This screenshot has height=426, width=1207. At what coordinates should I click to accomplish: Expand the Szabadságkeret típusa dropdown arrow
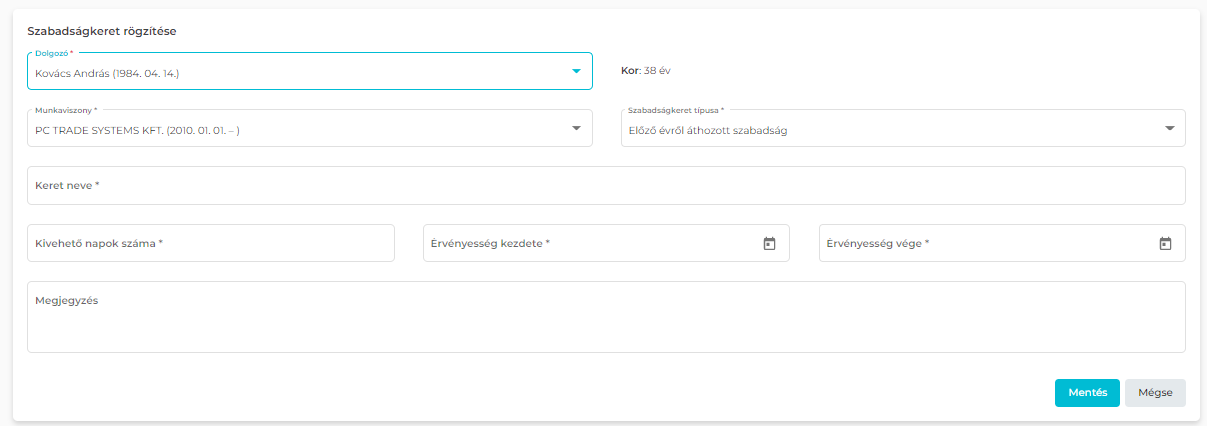coord(1170,128)
